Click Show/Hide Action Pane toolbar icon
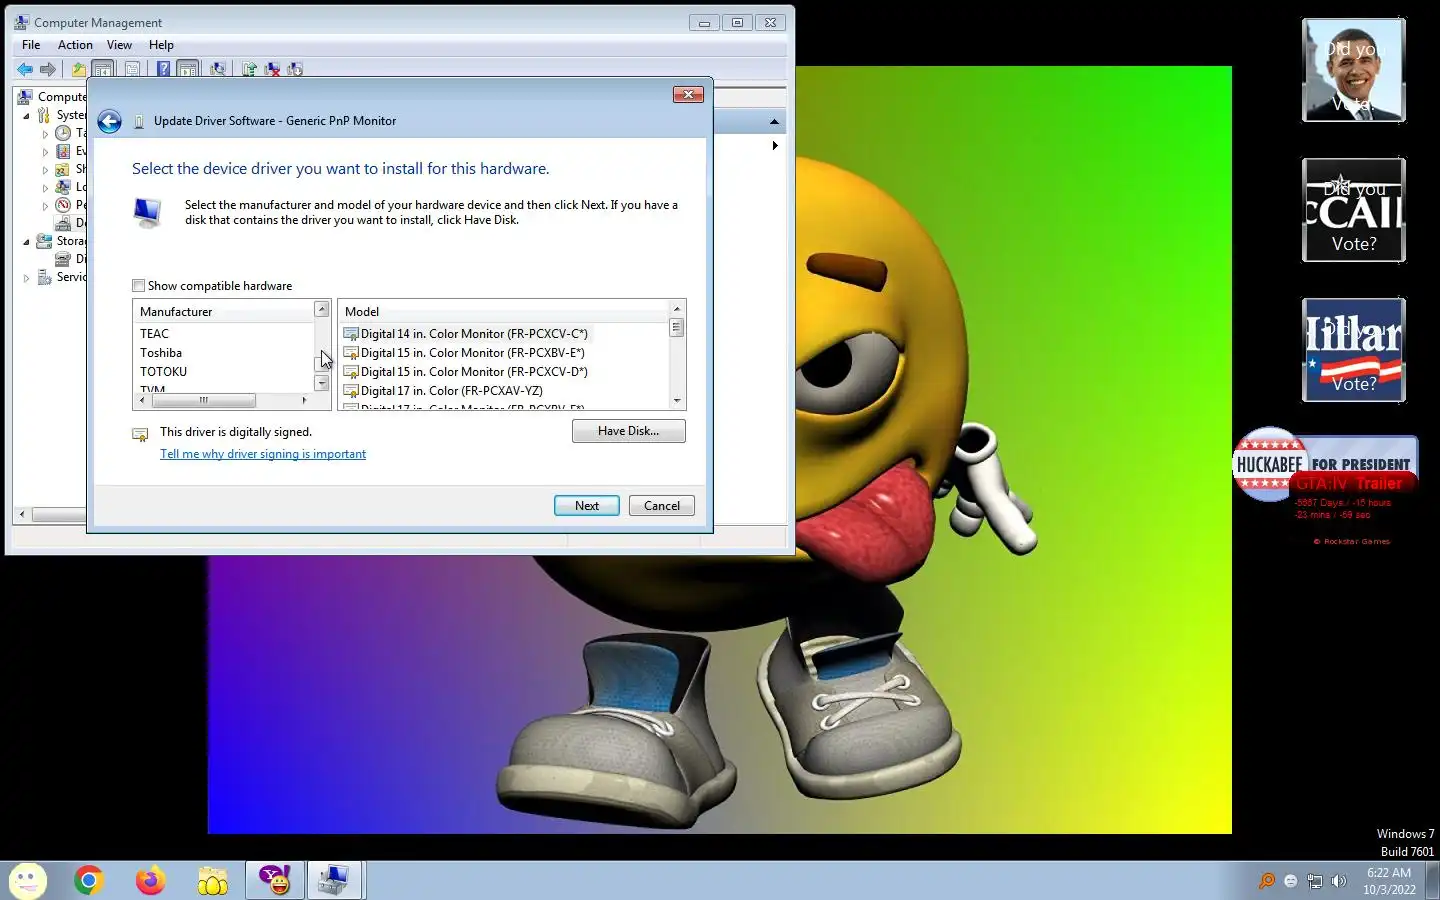This screenshot has height=900, width=1440. pyautogui.click(x=187, y=69)
